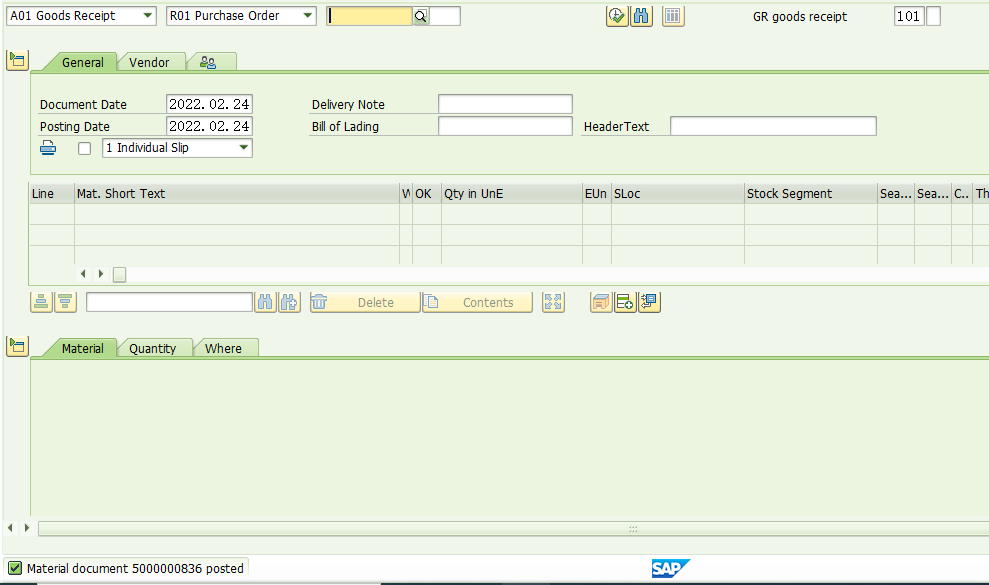Switch to the Quantity detail tab
989x585 pixels.
pyautogui.click(x=153, y=348)
